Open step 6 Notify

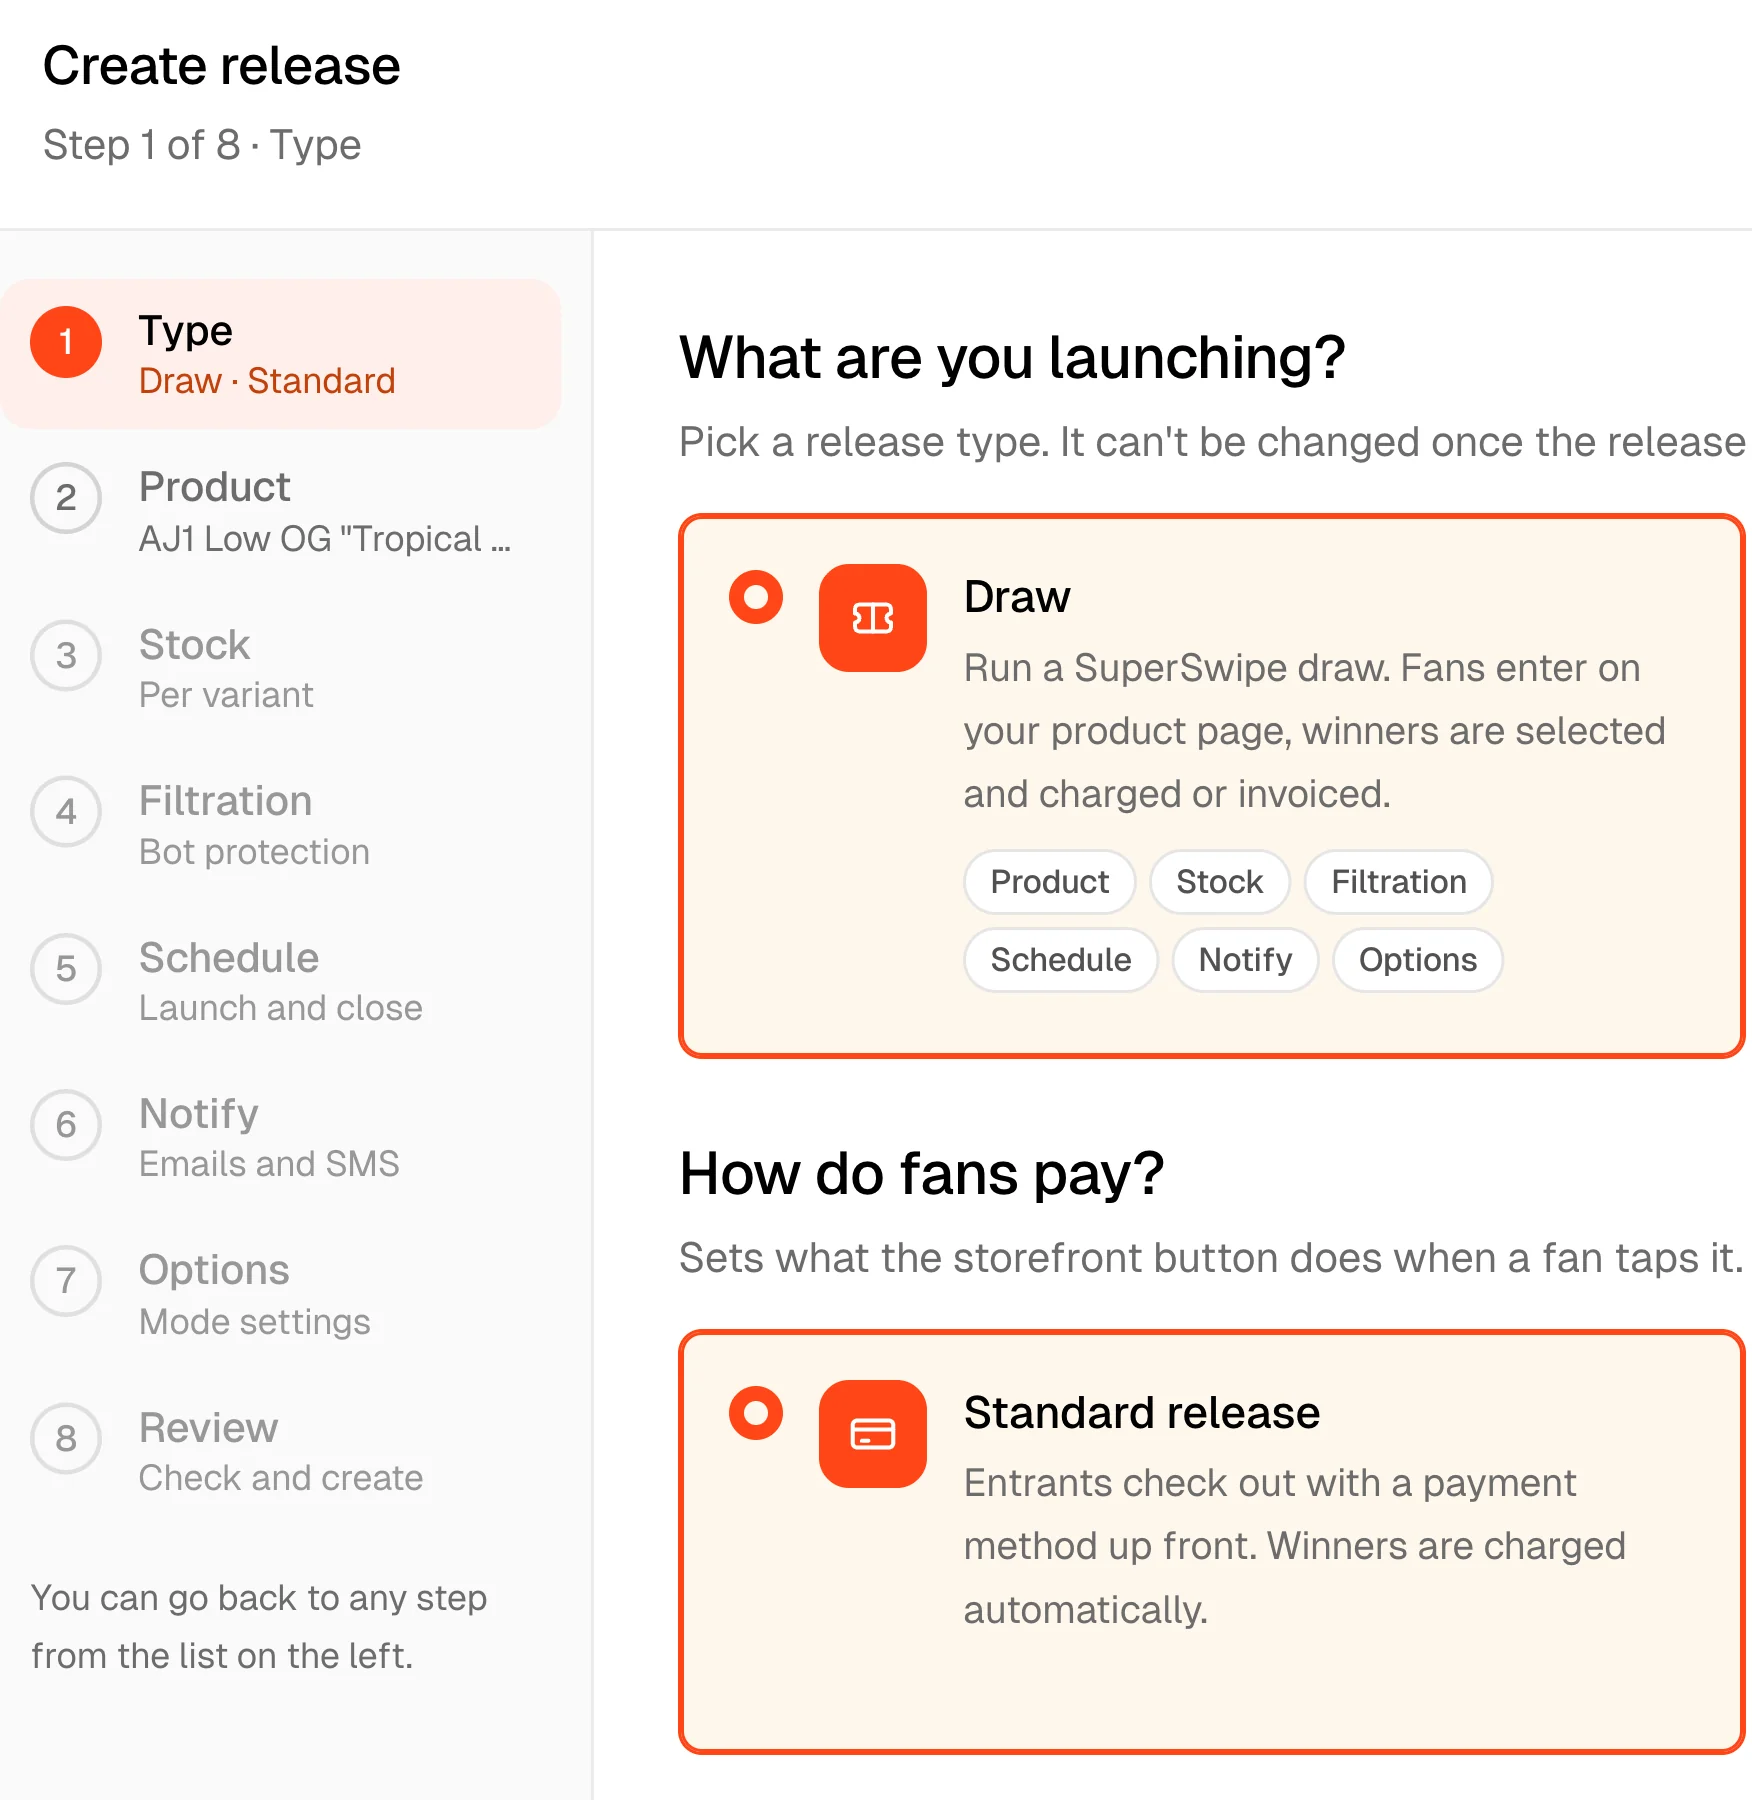[x=281, y=1137]
